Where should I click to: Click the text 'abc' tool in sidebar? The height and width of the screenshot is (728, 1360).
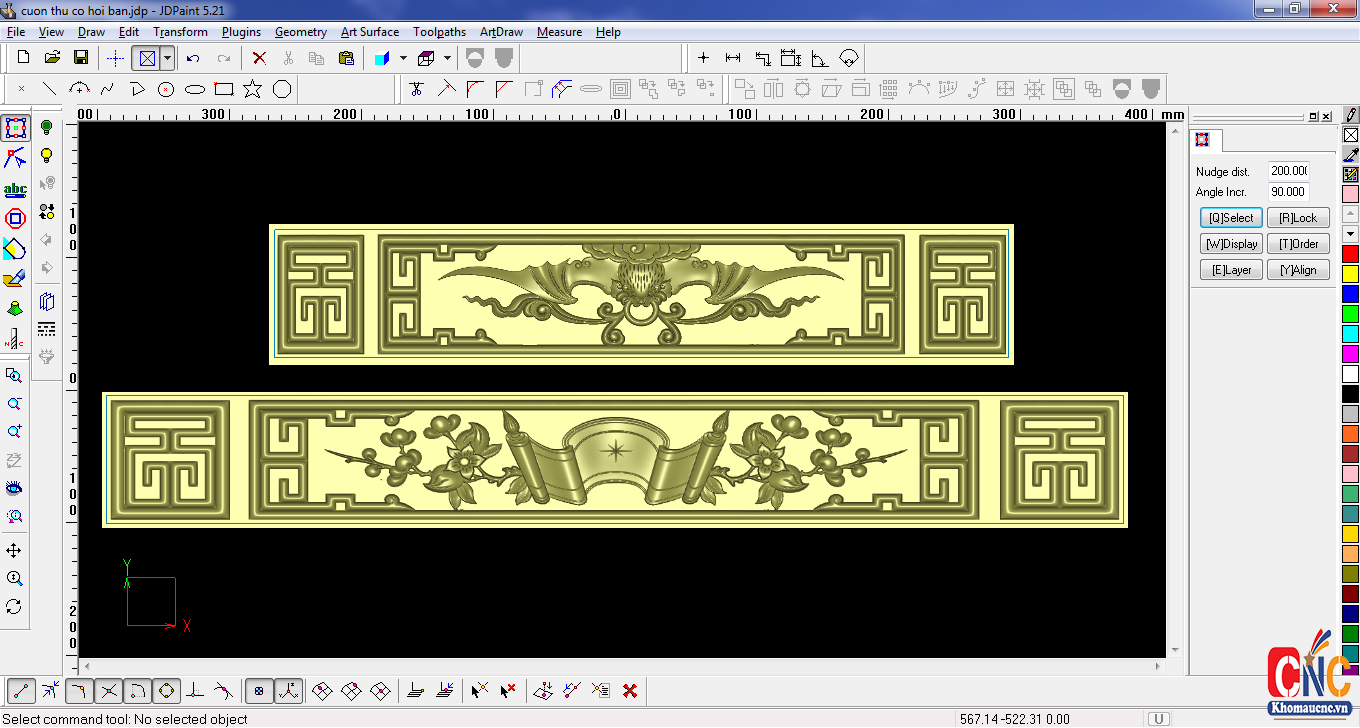tap(15, 189)
